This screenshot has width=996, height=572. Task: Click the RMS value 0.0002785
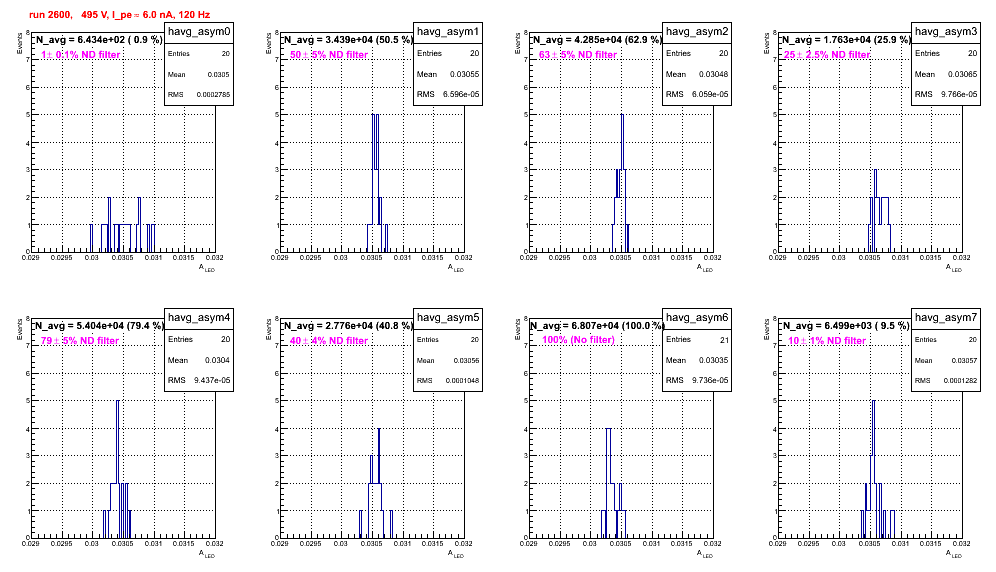213,95
